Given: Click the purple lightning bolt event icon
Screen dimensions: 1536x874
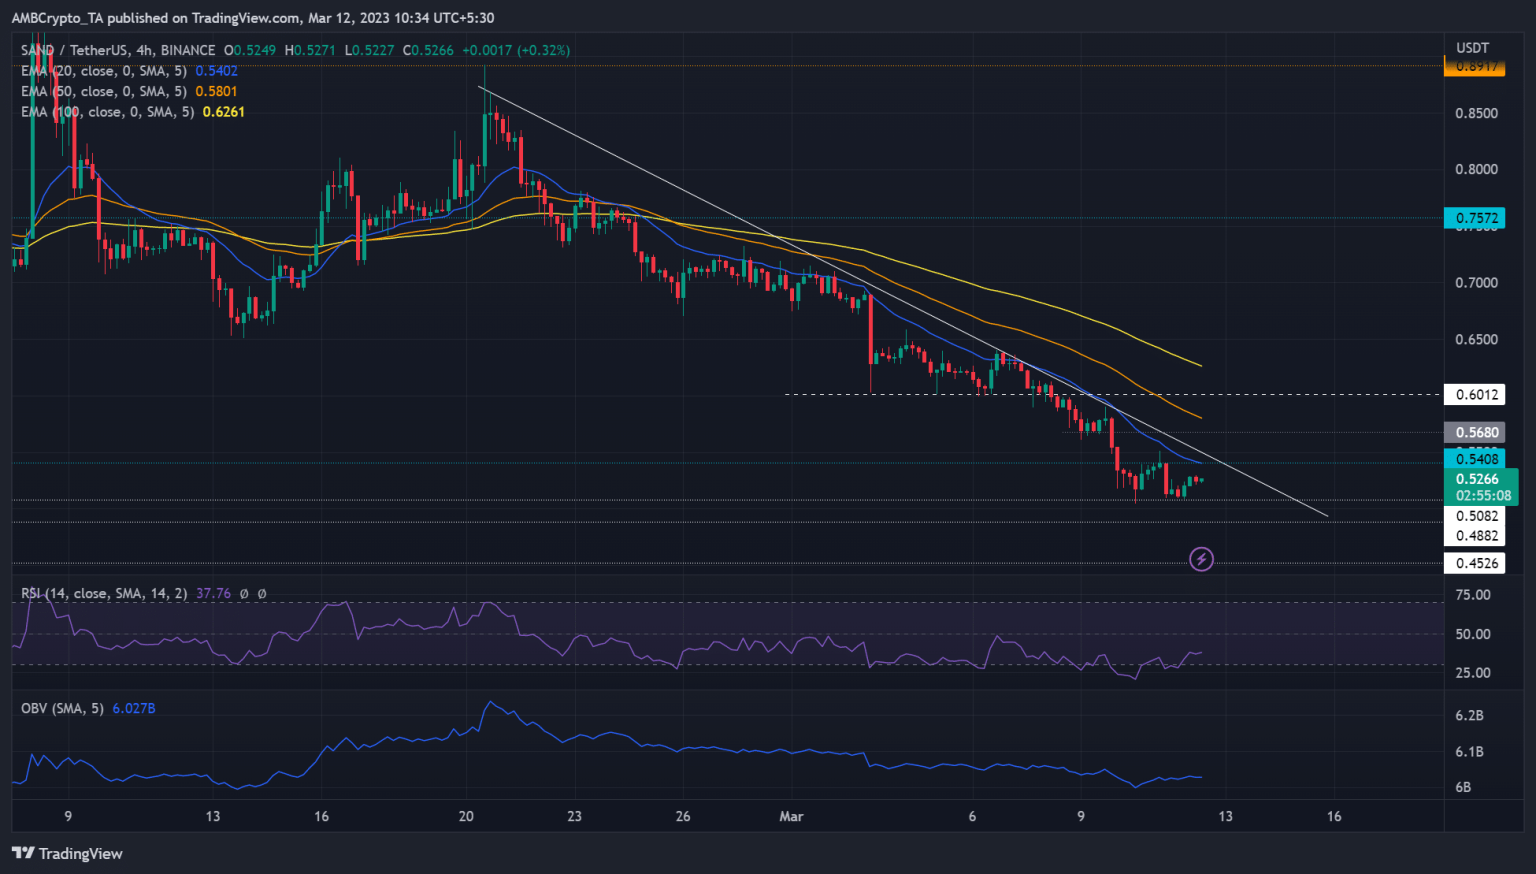Looking at the screenshot, I should [1201, 559].
